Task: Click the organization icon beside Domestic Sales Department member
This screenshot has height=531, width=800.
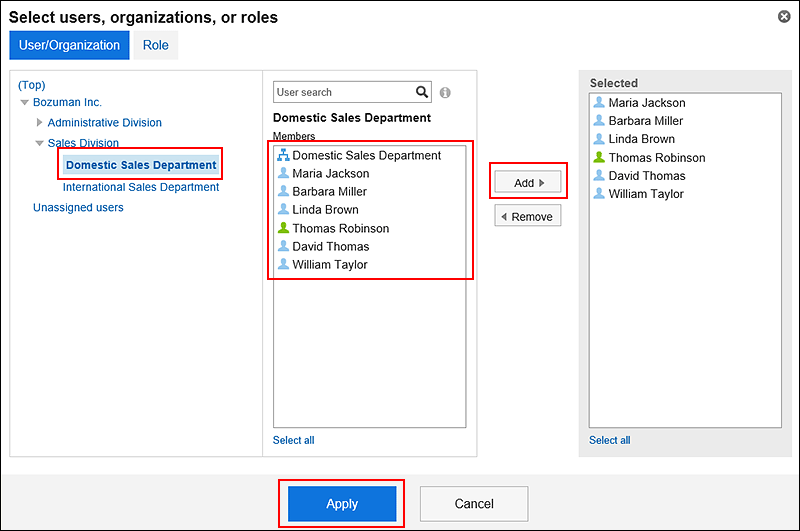Action: [283, 155]
